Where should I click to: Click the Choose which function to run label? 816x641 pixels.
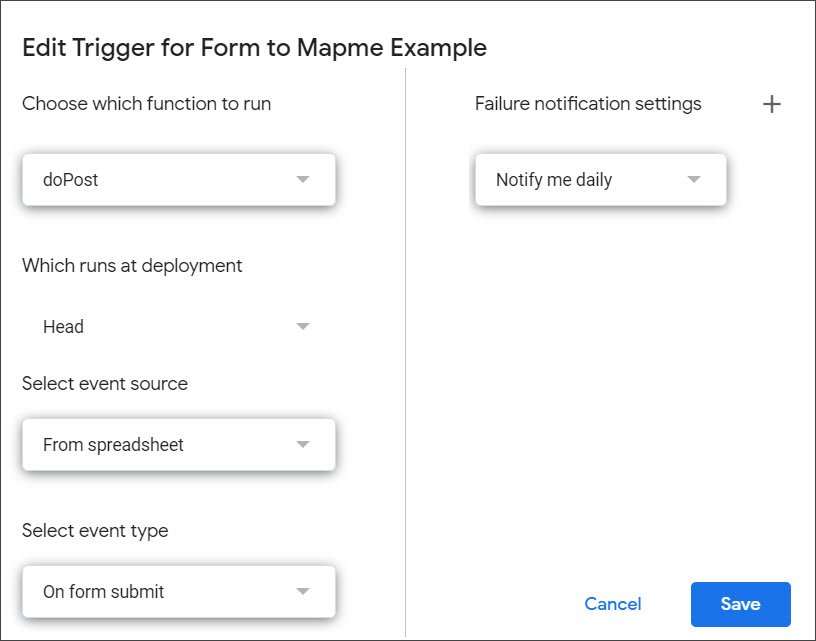[x=145, y=103]
